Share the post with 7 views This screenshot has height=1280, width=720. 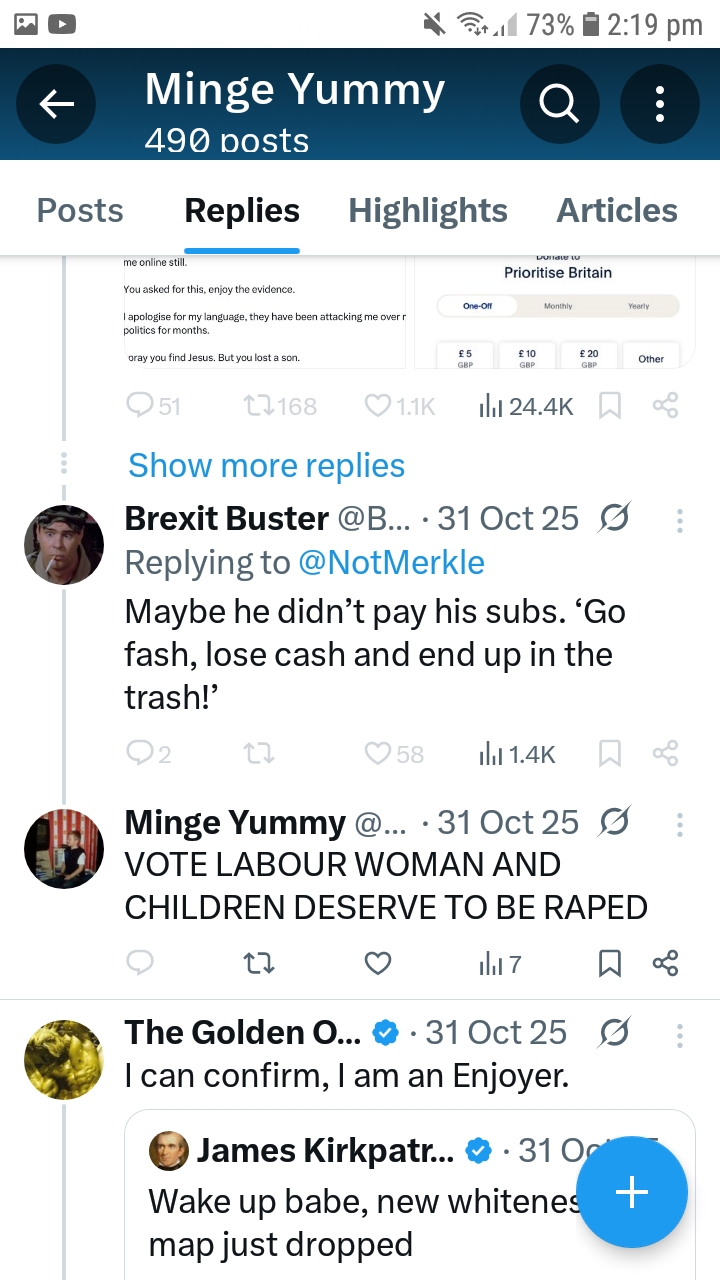(665, 963)
